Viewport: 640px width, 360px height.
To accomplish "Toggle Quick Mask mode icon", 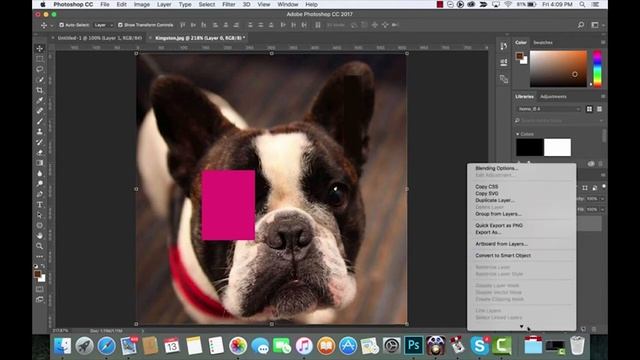I will 40,289.
